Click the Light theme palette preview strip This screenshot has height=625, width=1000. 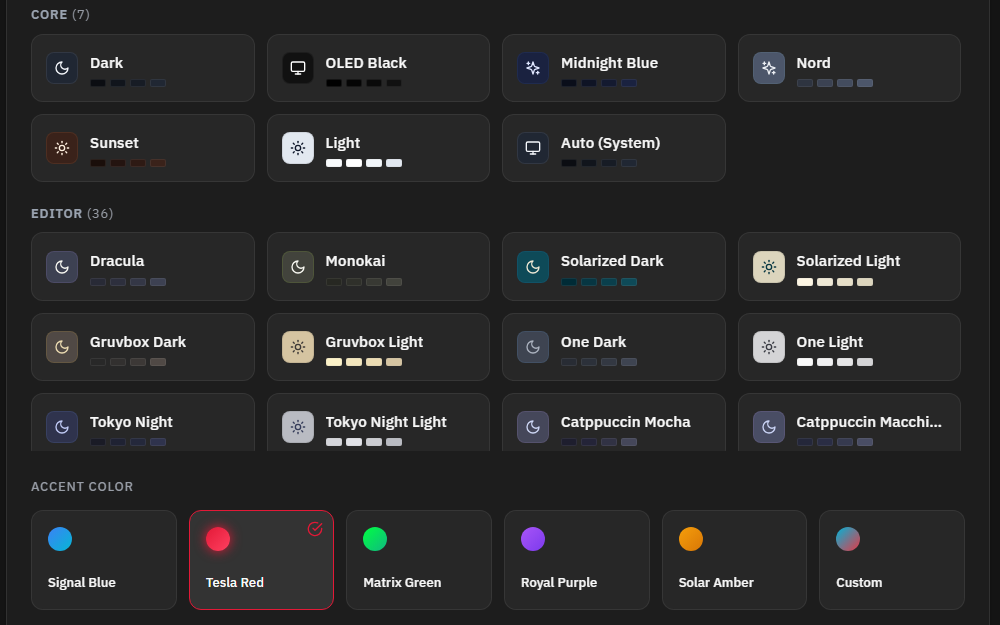(x=364, y=163)
